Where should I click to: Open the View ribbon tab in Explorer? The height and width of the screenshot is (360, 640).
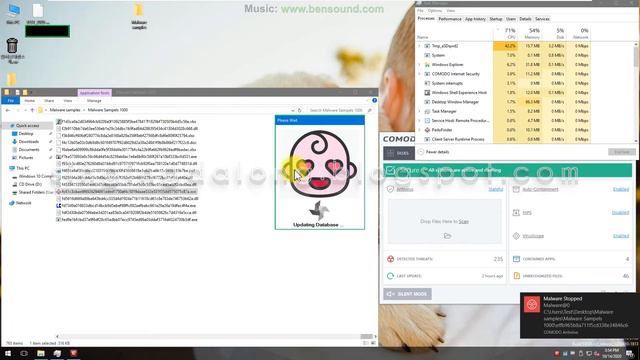(68, 100)
